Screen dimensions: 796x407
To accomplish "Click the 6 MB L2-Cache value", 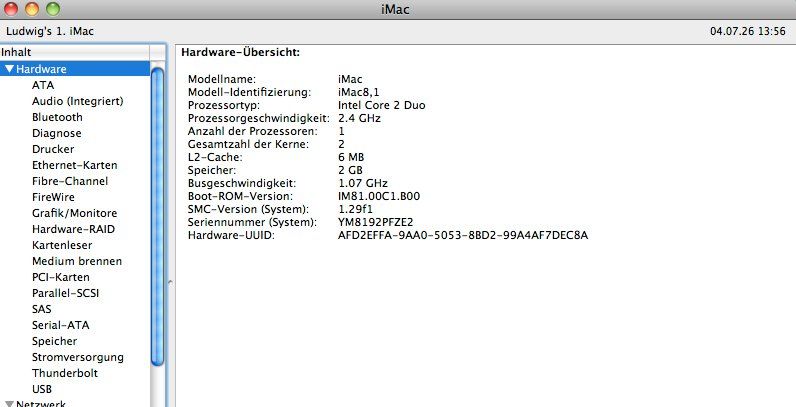I will click(x=351, y=157).
